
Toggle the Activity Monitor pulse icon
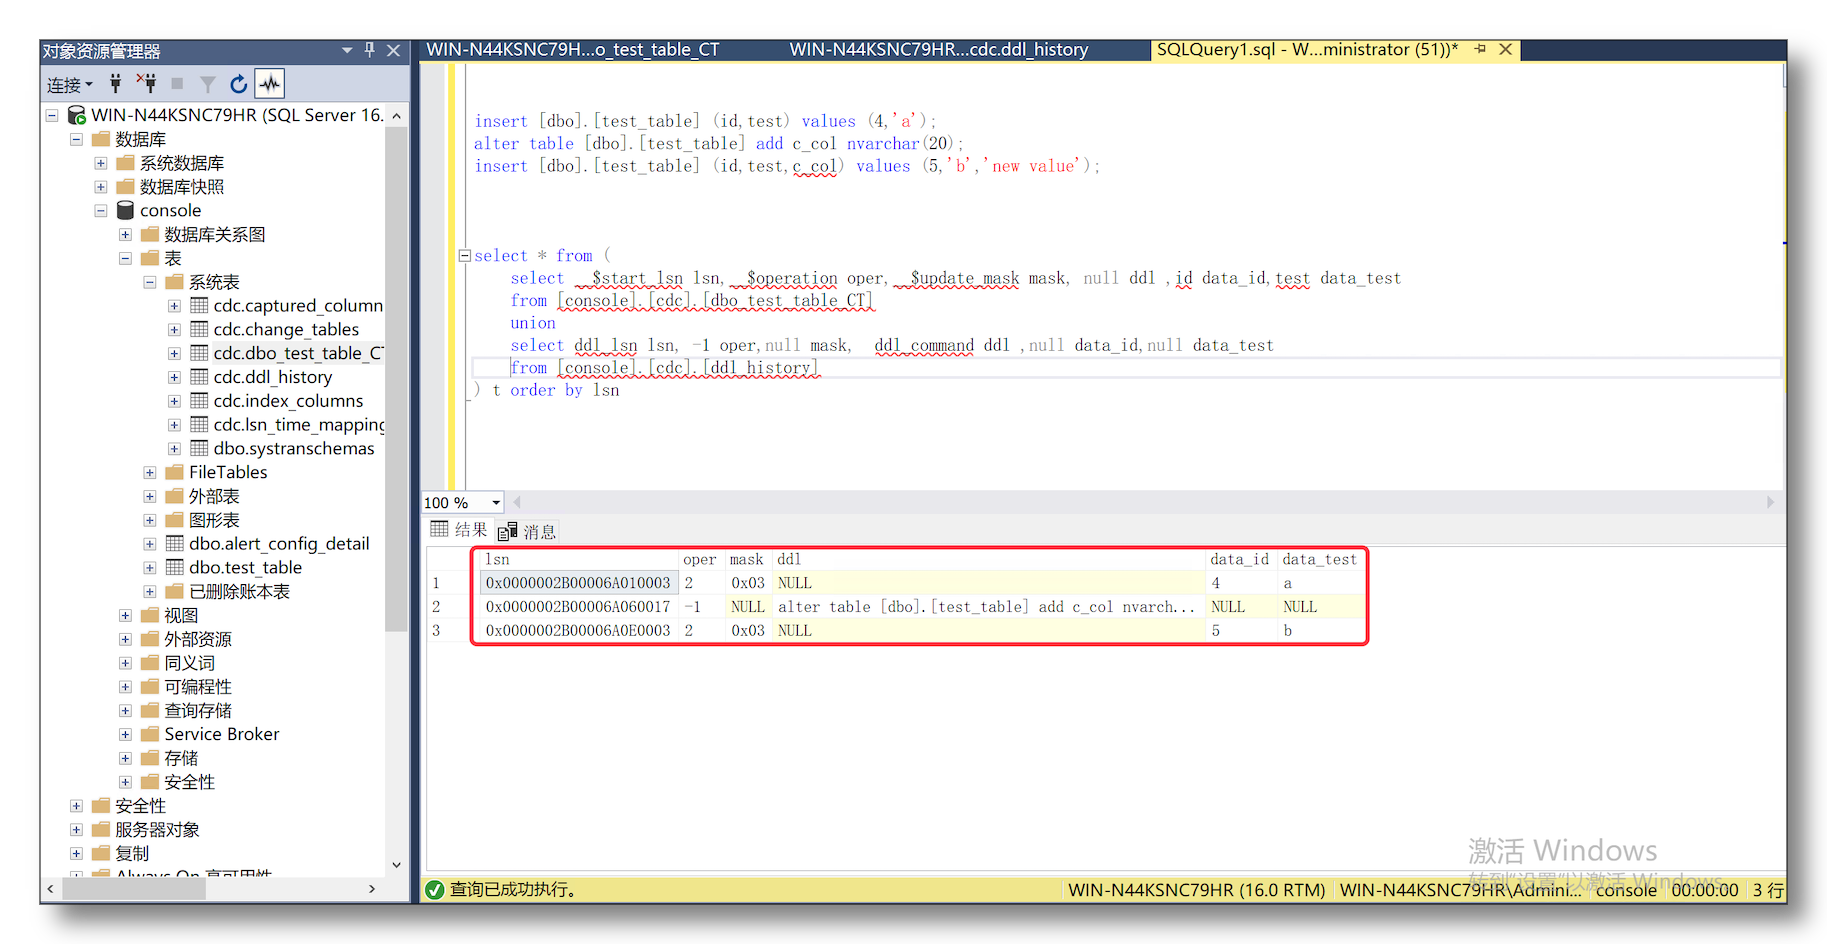[x=270, y=84]
